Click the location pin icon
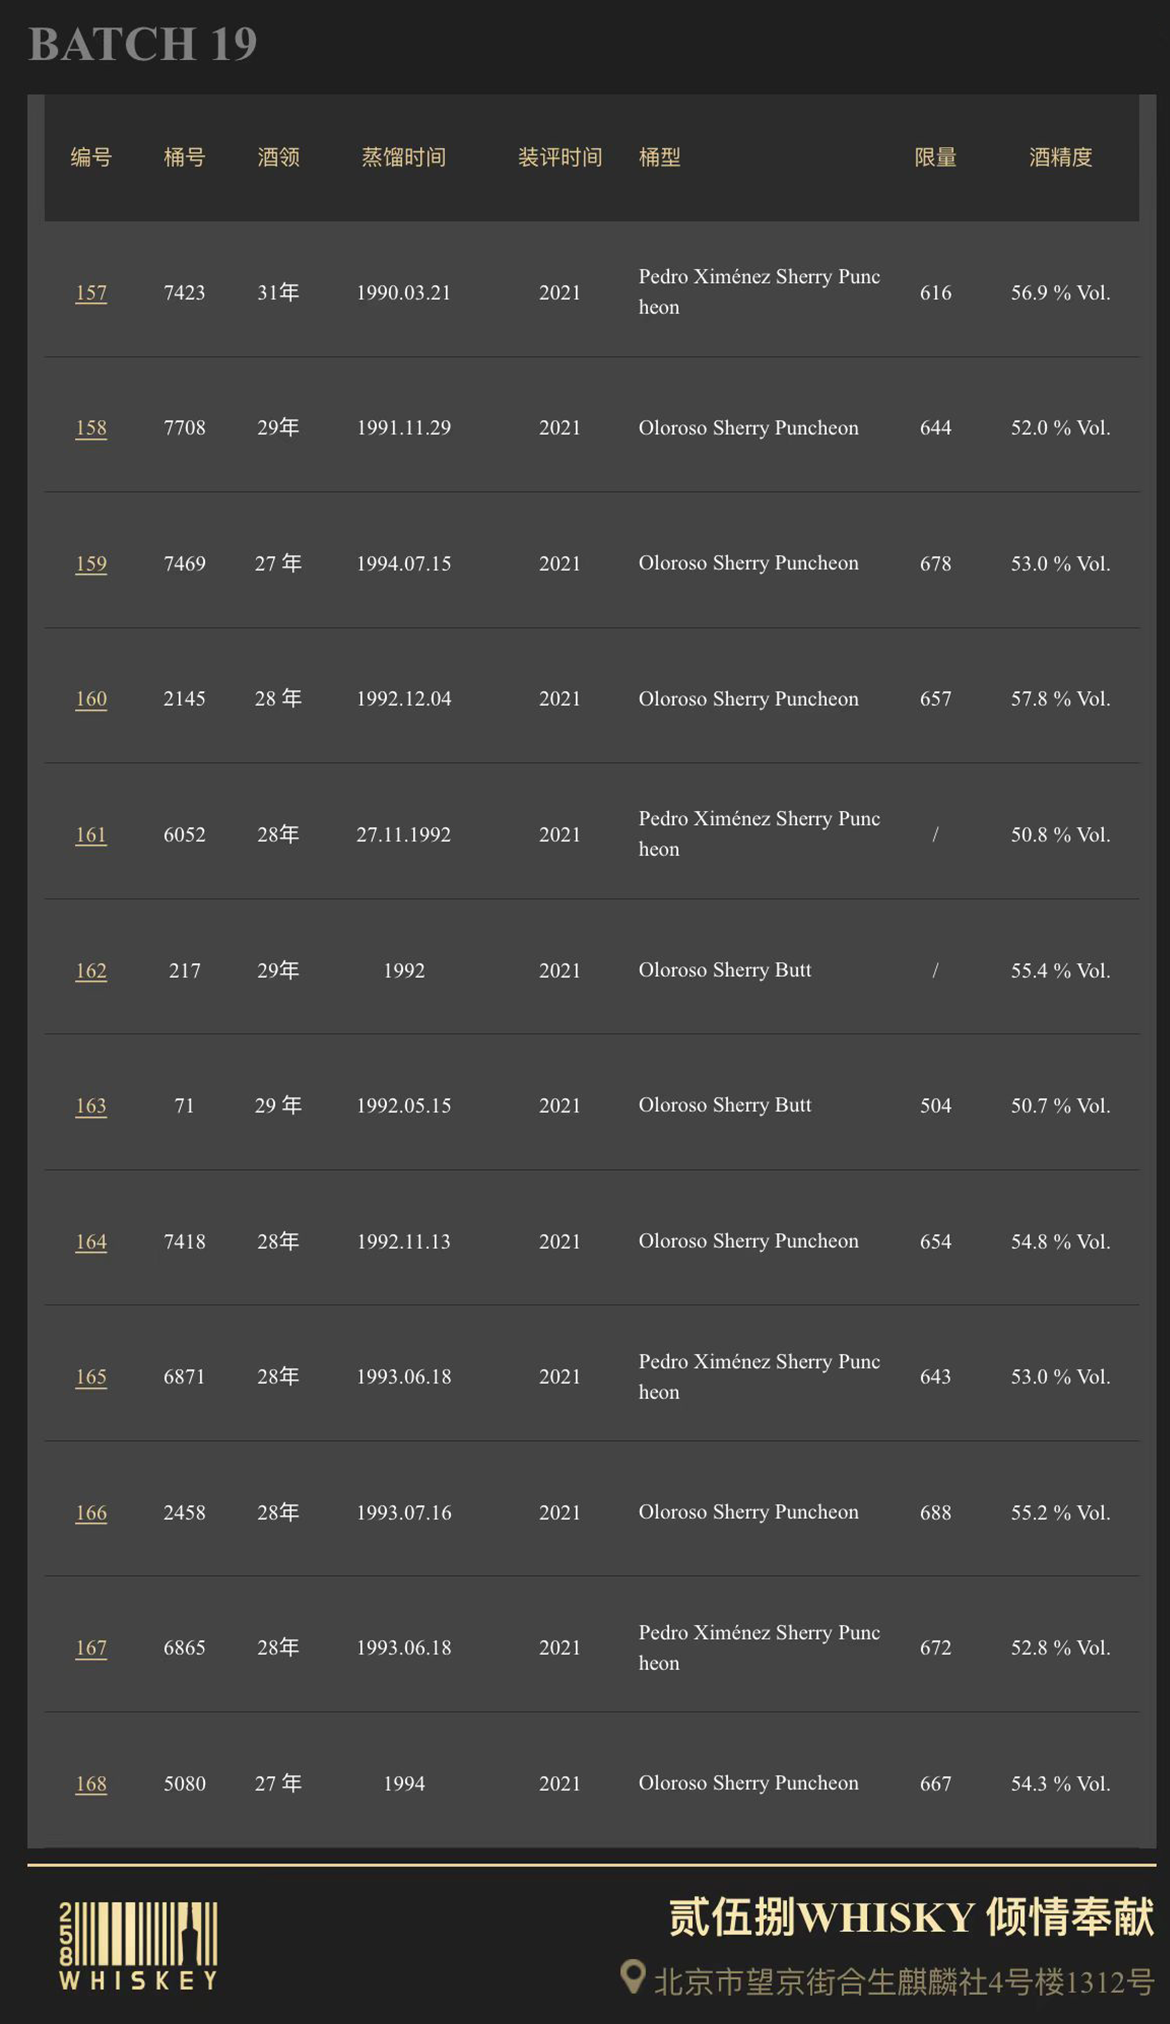The height and width of the screenshot is (2024, 1170). [632, 1976]
